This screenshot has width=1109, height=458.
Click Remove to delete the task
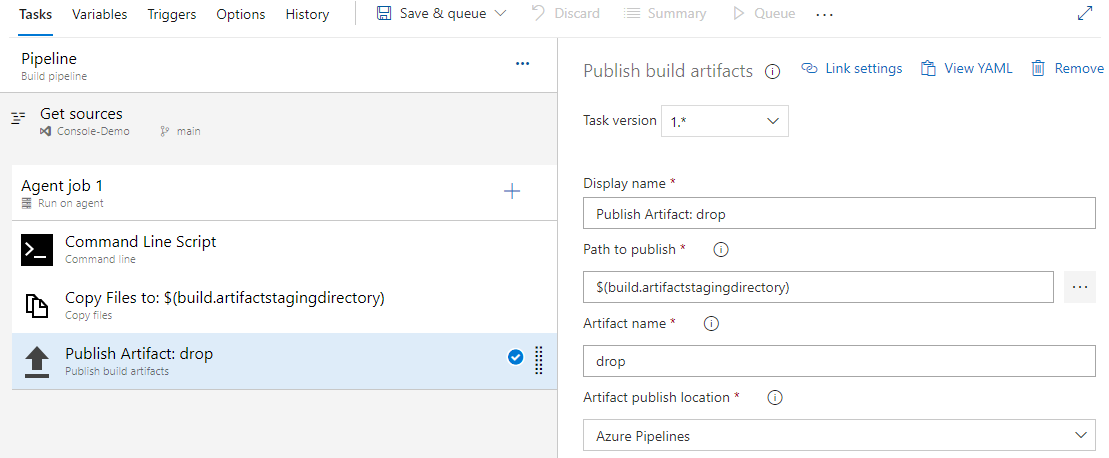pos(1068,69)
